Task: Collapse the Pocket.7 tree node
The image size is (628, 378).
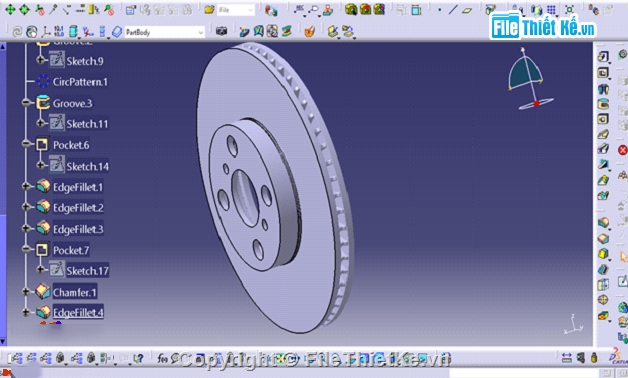Action: [26, 249]
